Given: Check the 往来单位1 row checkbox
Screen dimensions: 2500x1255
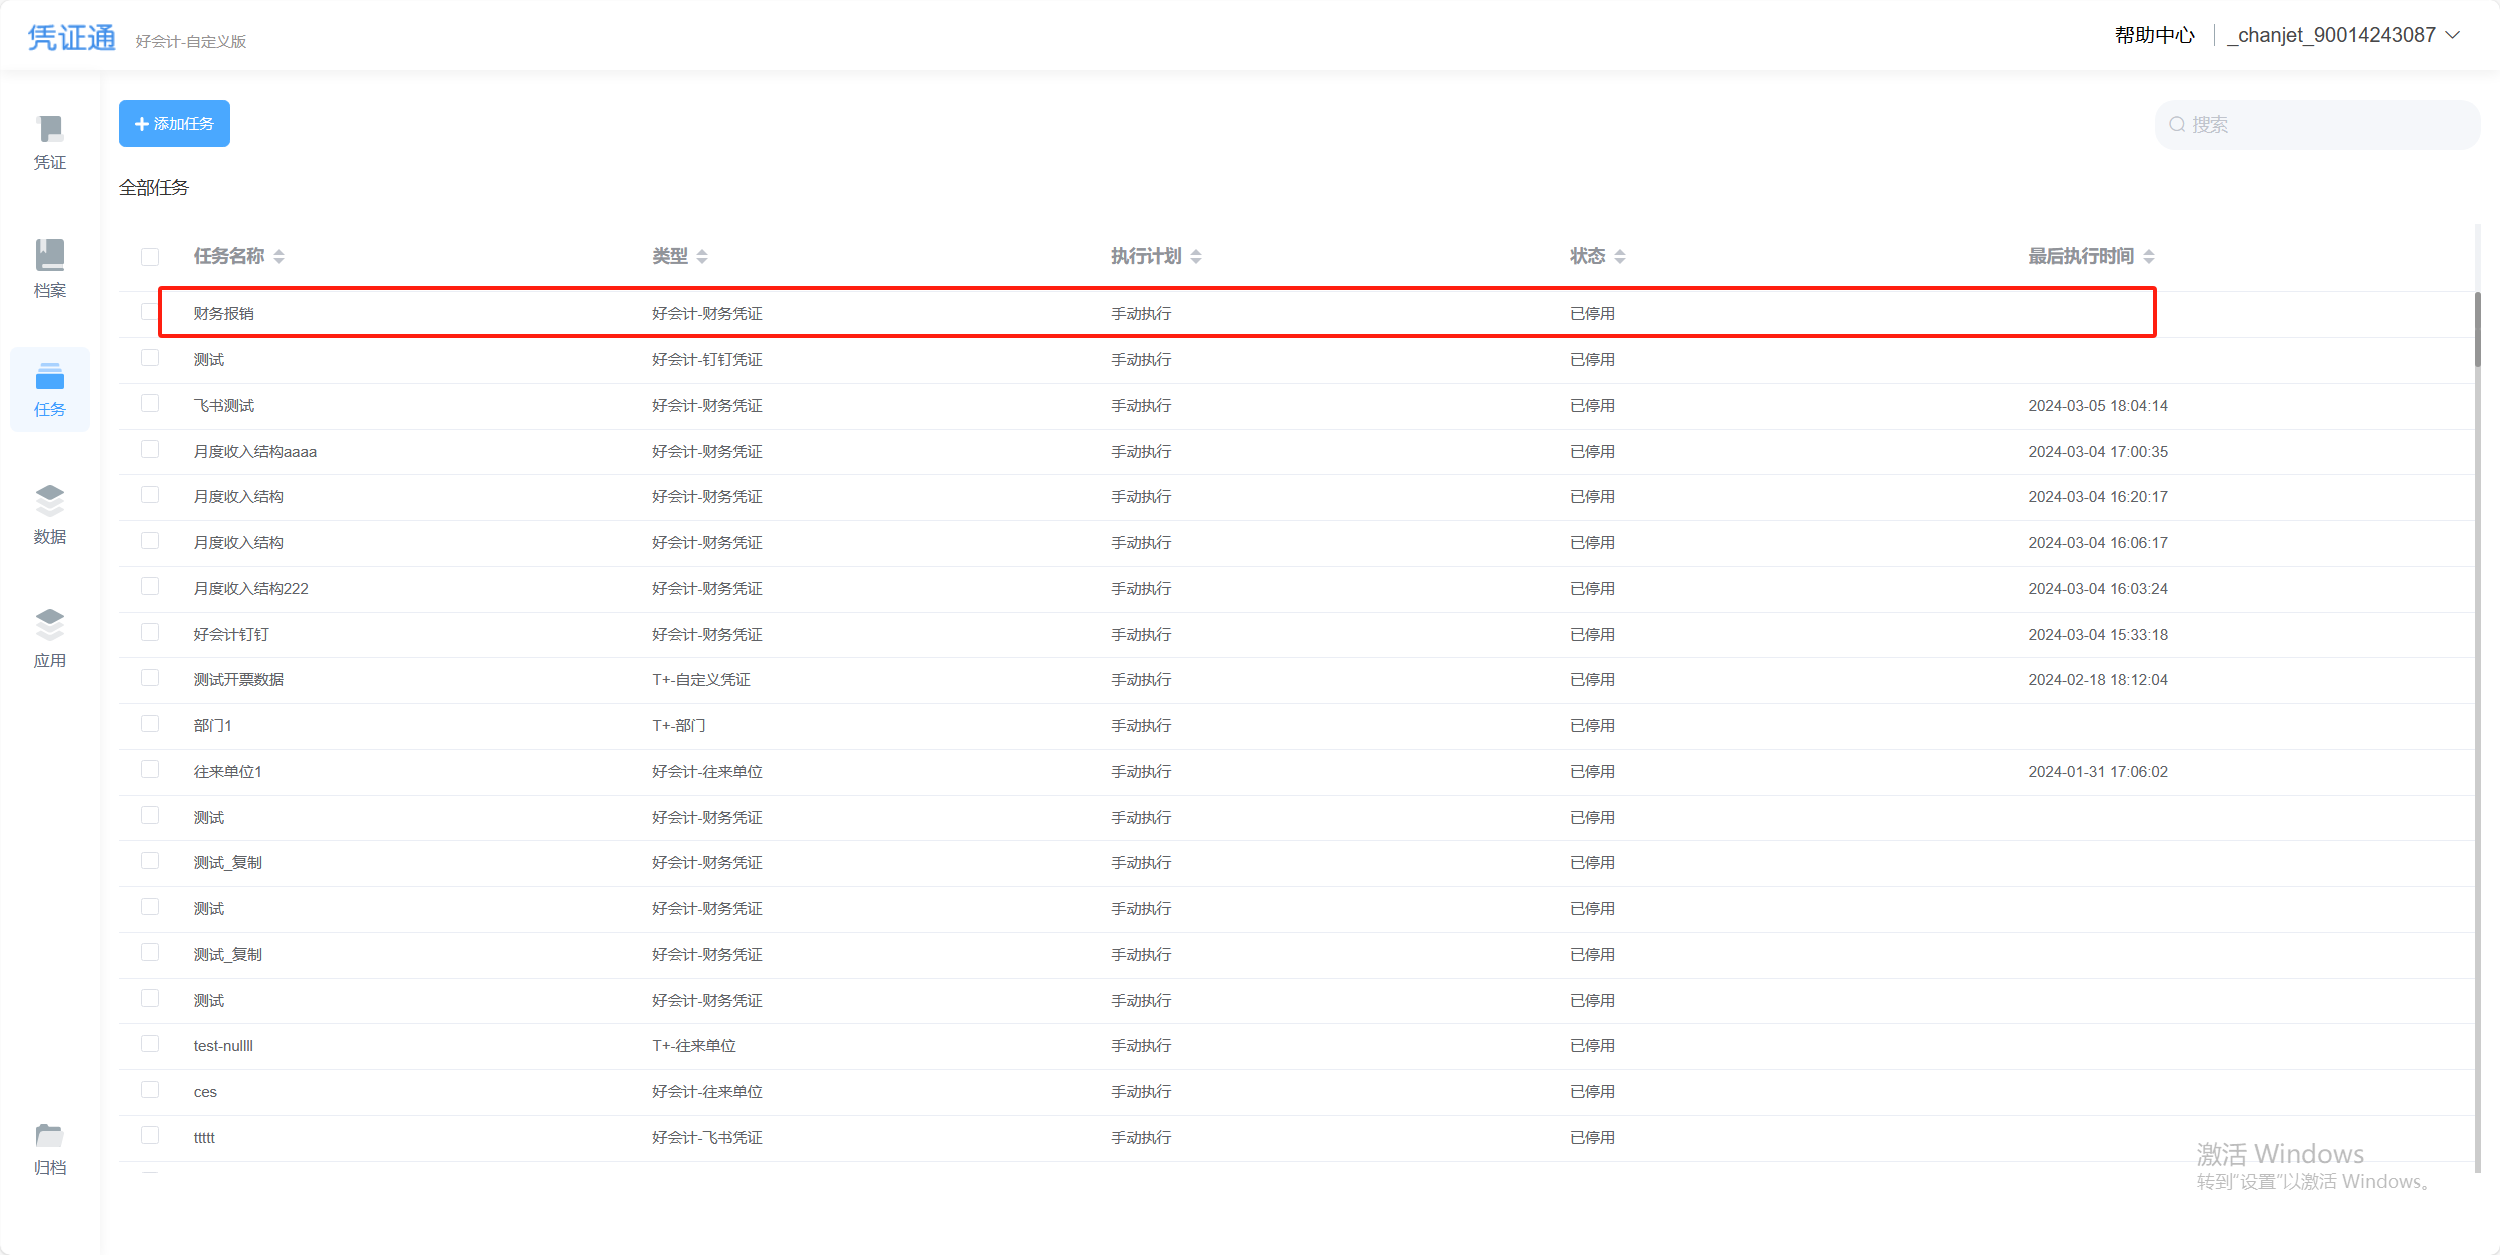Looking at the screenshot, I should pos(150,769).
